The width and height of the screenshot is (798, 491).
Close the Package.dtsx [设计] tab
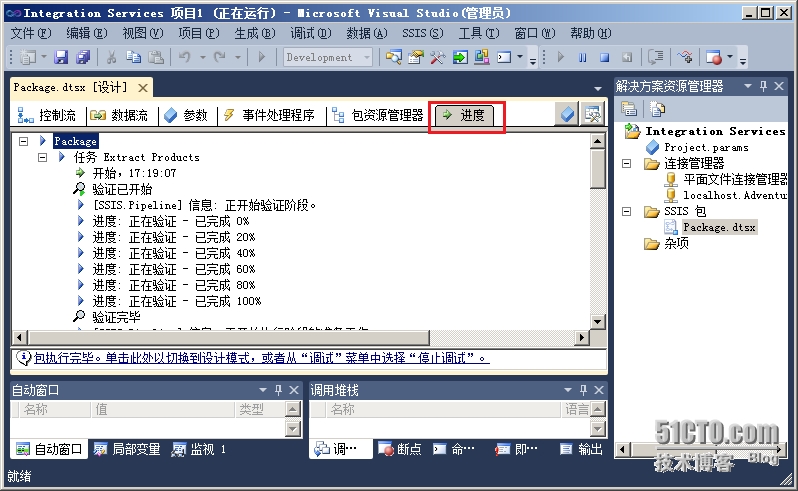pos(143,88)
